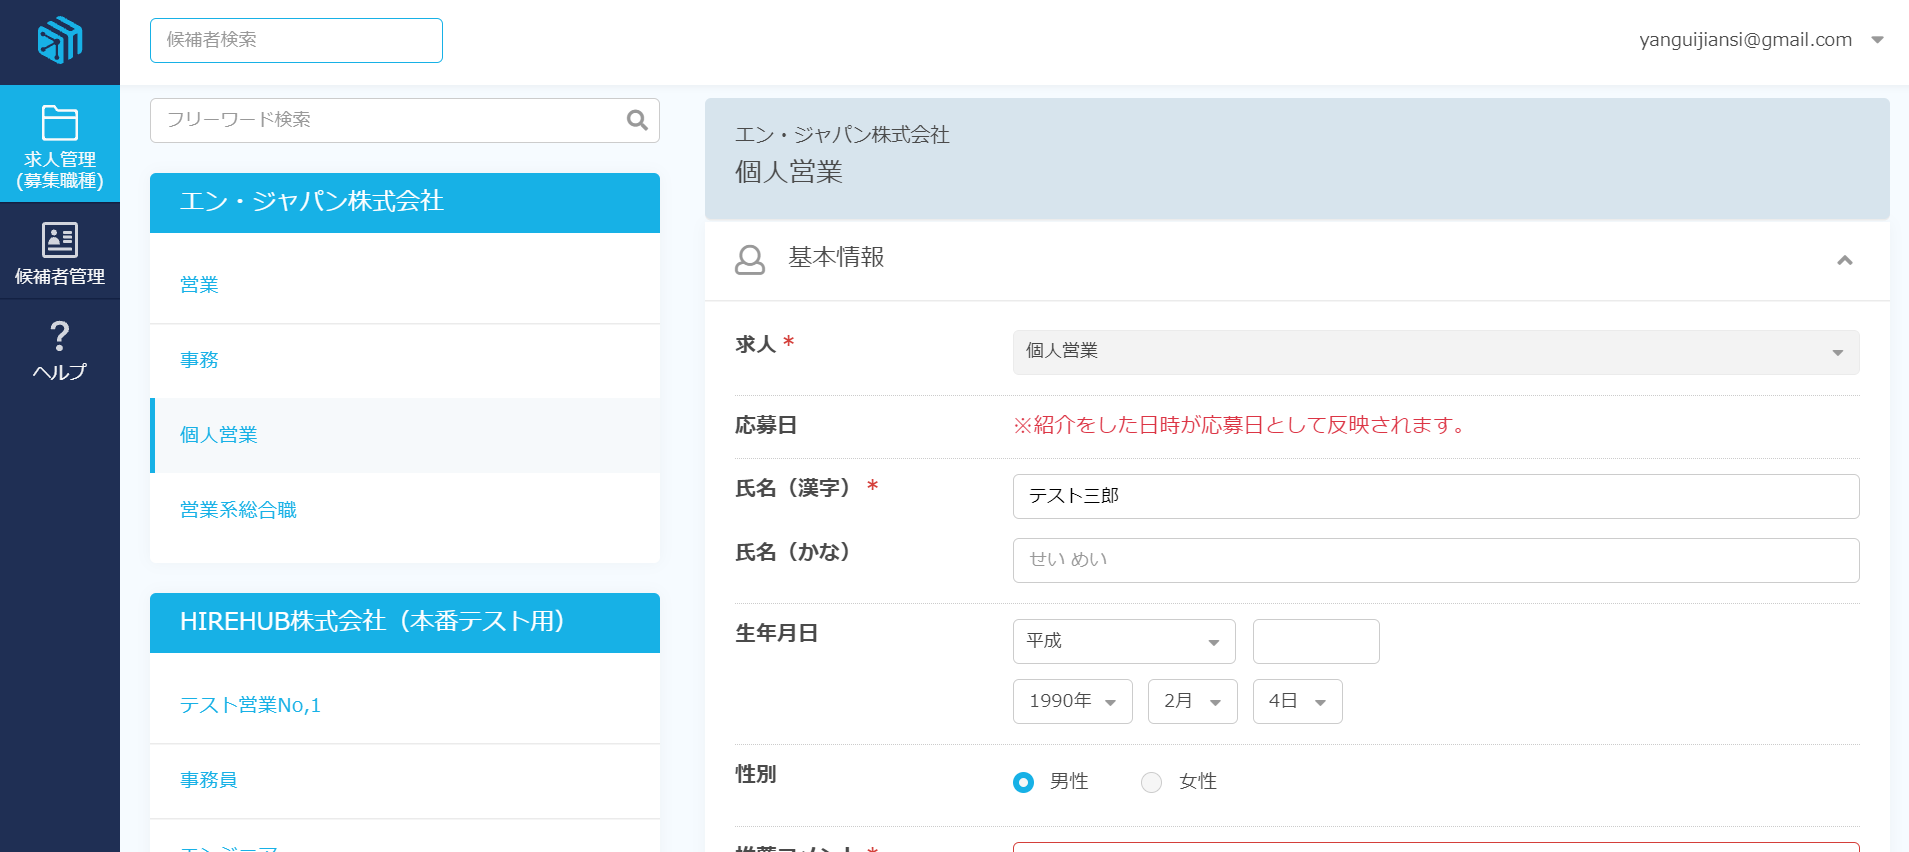Open the 4日 day dropdown
The image size is (1909, 852).
point(1297,701)
